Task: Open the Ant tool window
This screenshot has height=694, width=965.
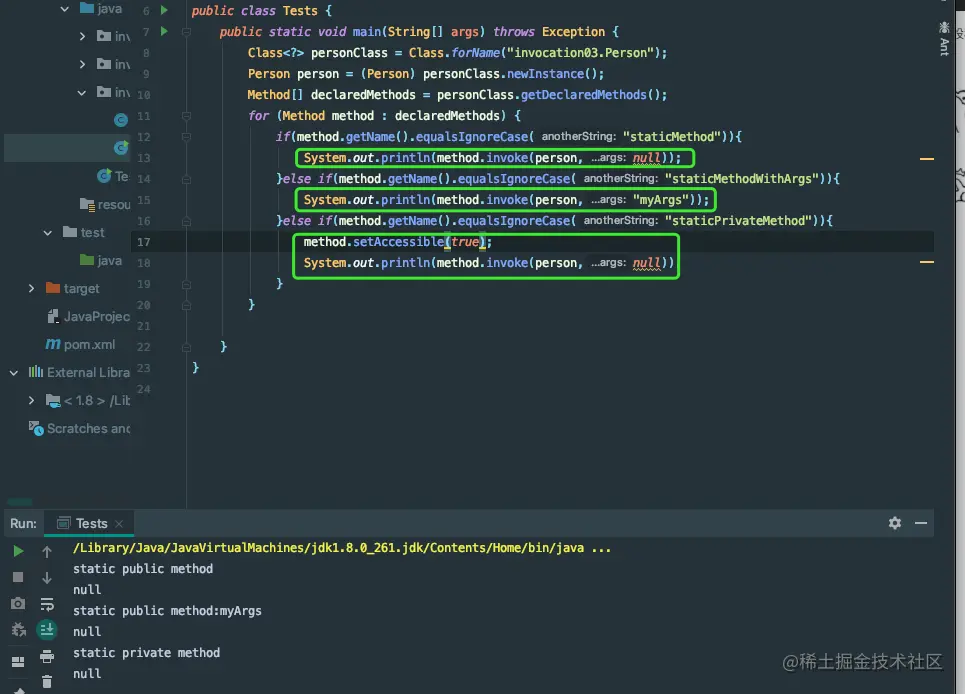Action: click(944, 40)
